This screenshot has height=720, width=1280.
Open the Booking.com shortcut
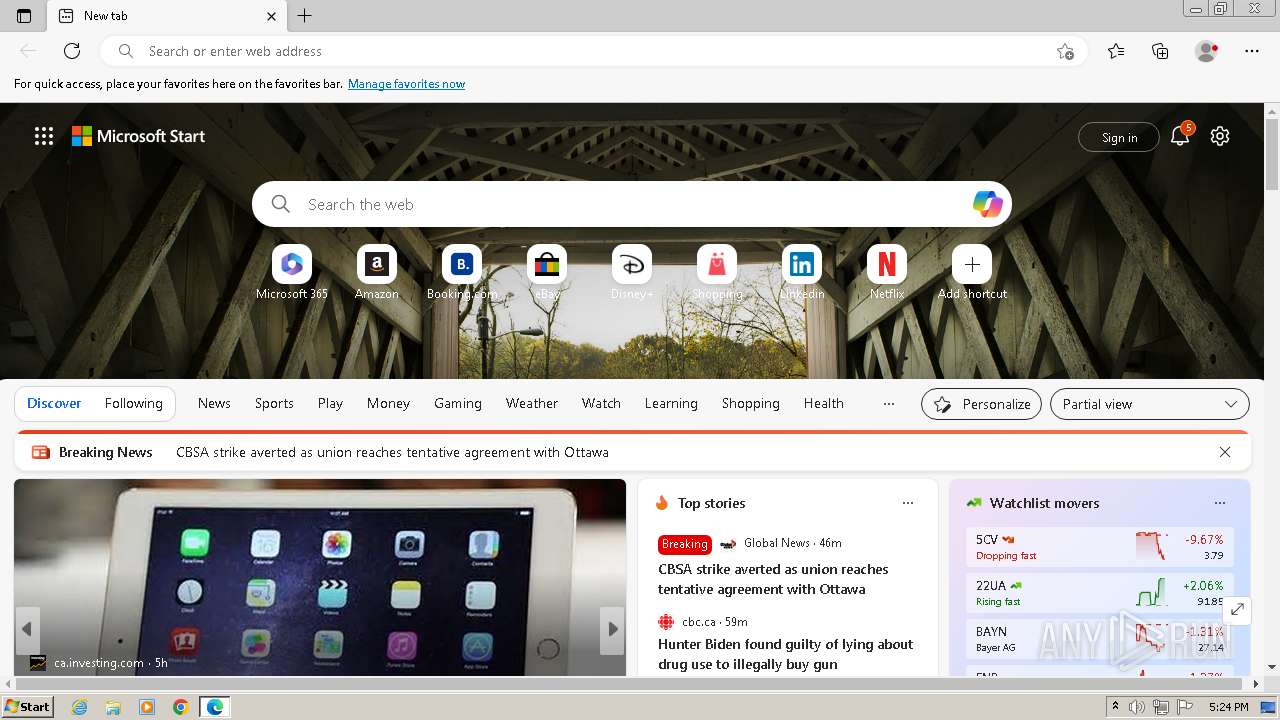click(x=462, y=272)
